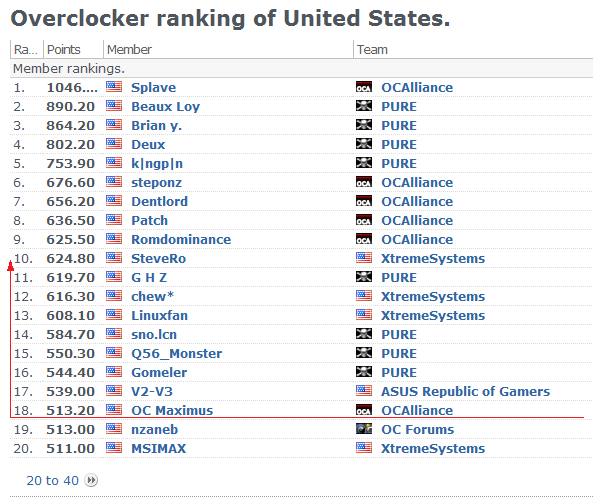Screen dimensions: 593x503
Task: Open the k|ngp|n member profile
Action: [157, 163]
